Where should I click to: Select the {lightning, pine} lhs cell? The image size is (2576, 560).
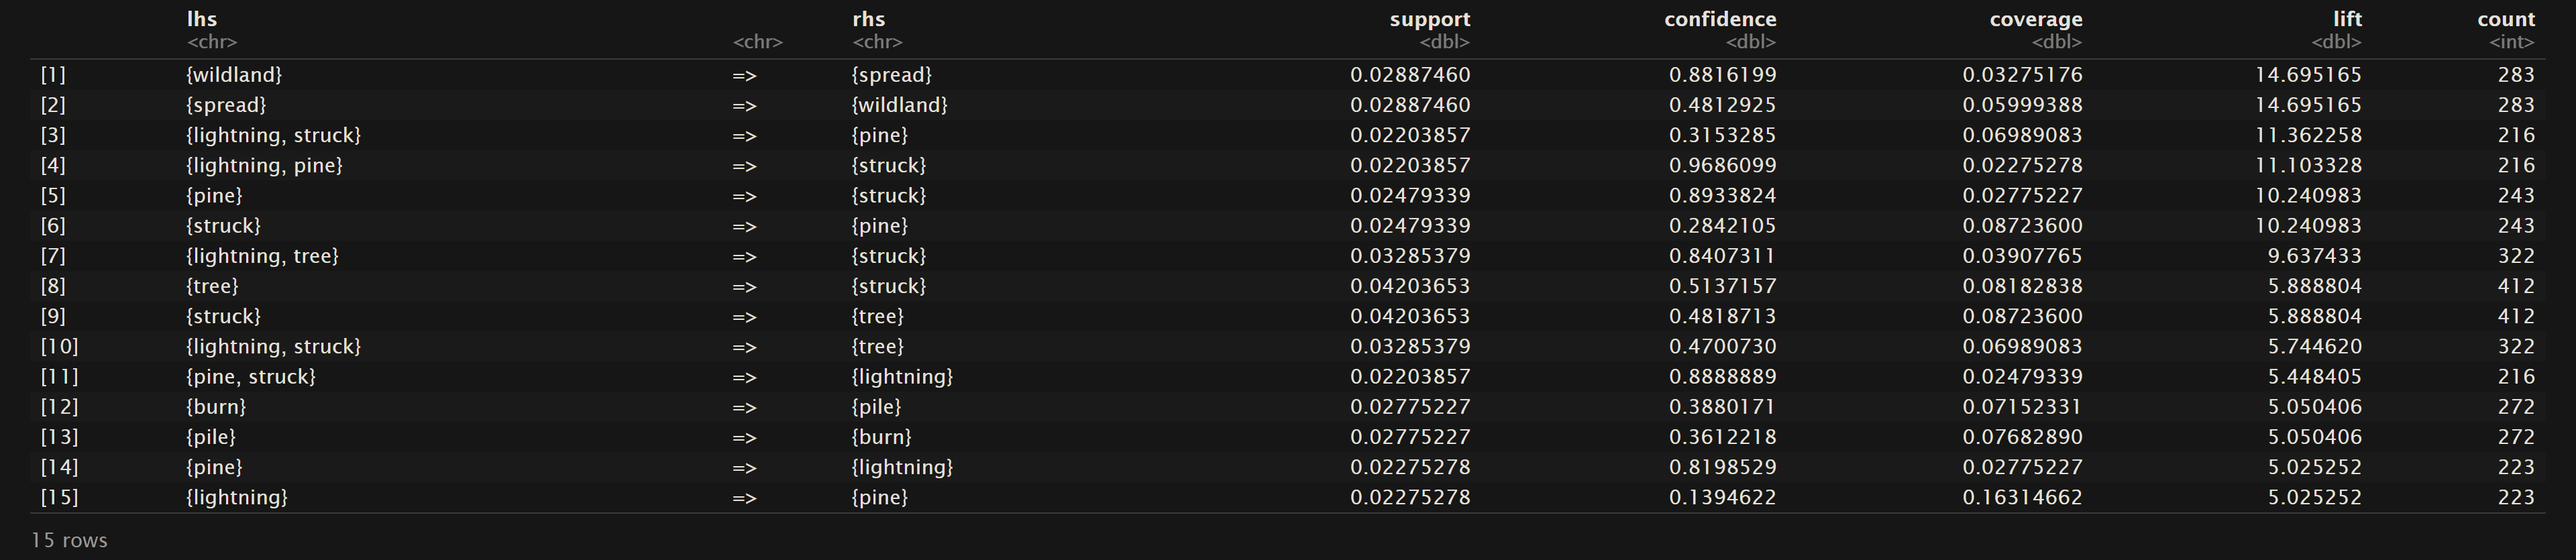[264, 166]
